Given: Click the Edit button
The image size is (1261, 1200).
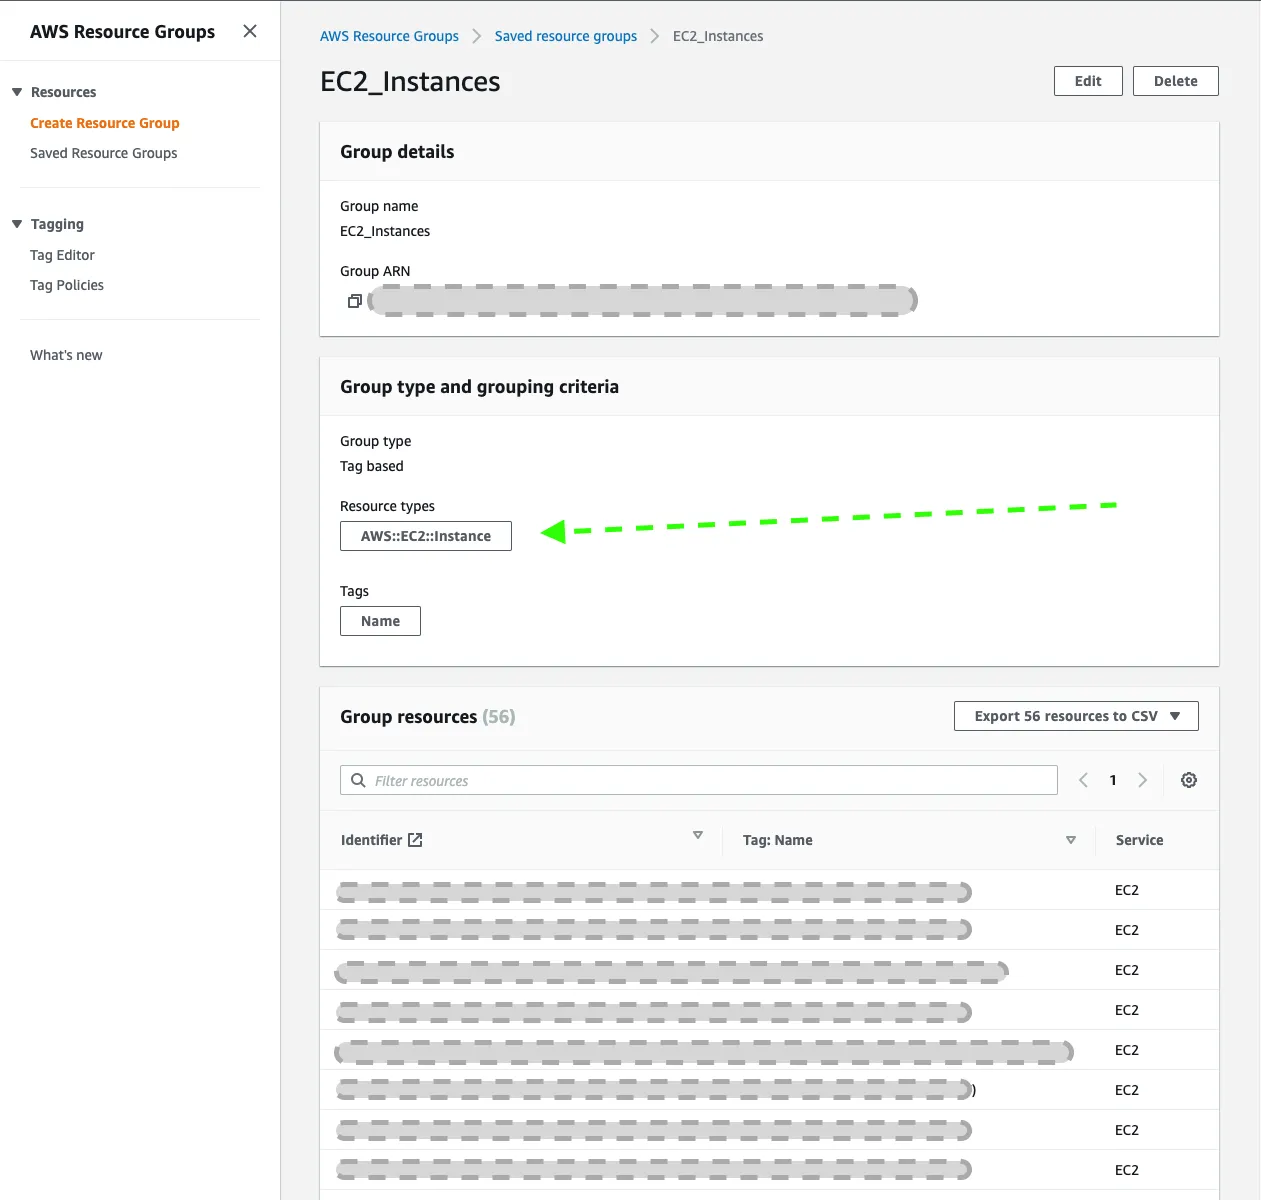Looking at the screenshot, I should 1088,81.
